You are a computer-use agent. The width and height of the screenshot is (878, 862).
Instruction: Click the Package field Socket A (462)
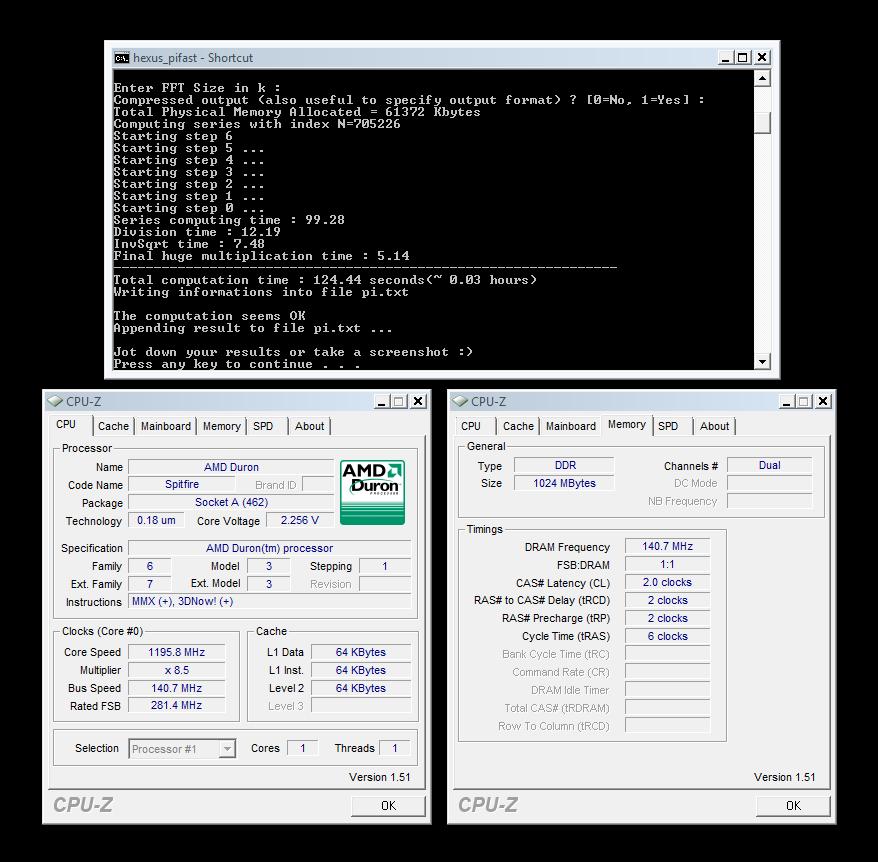[231, 502]
